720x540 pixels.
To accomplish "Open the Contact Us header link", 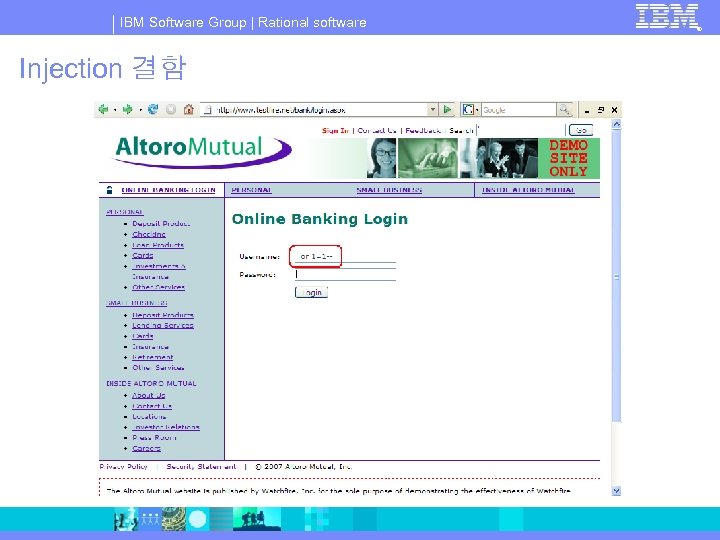I will click(377, 130).
